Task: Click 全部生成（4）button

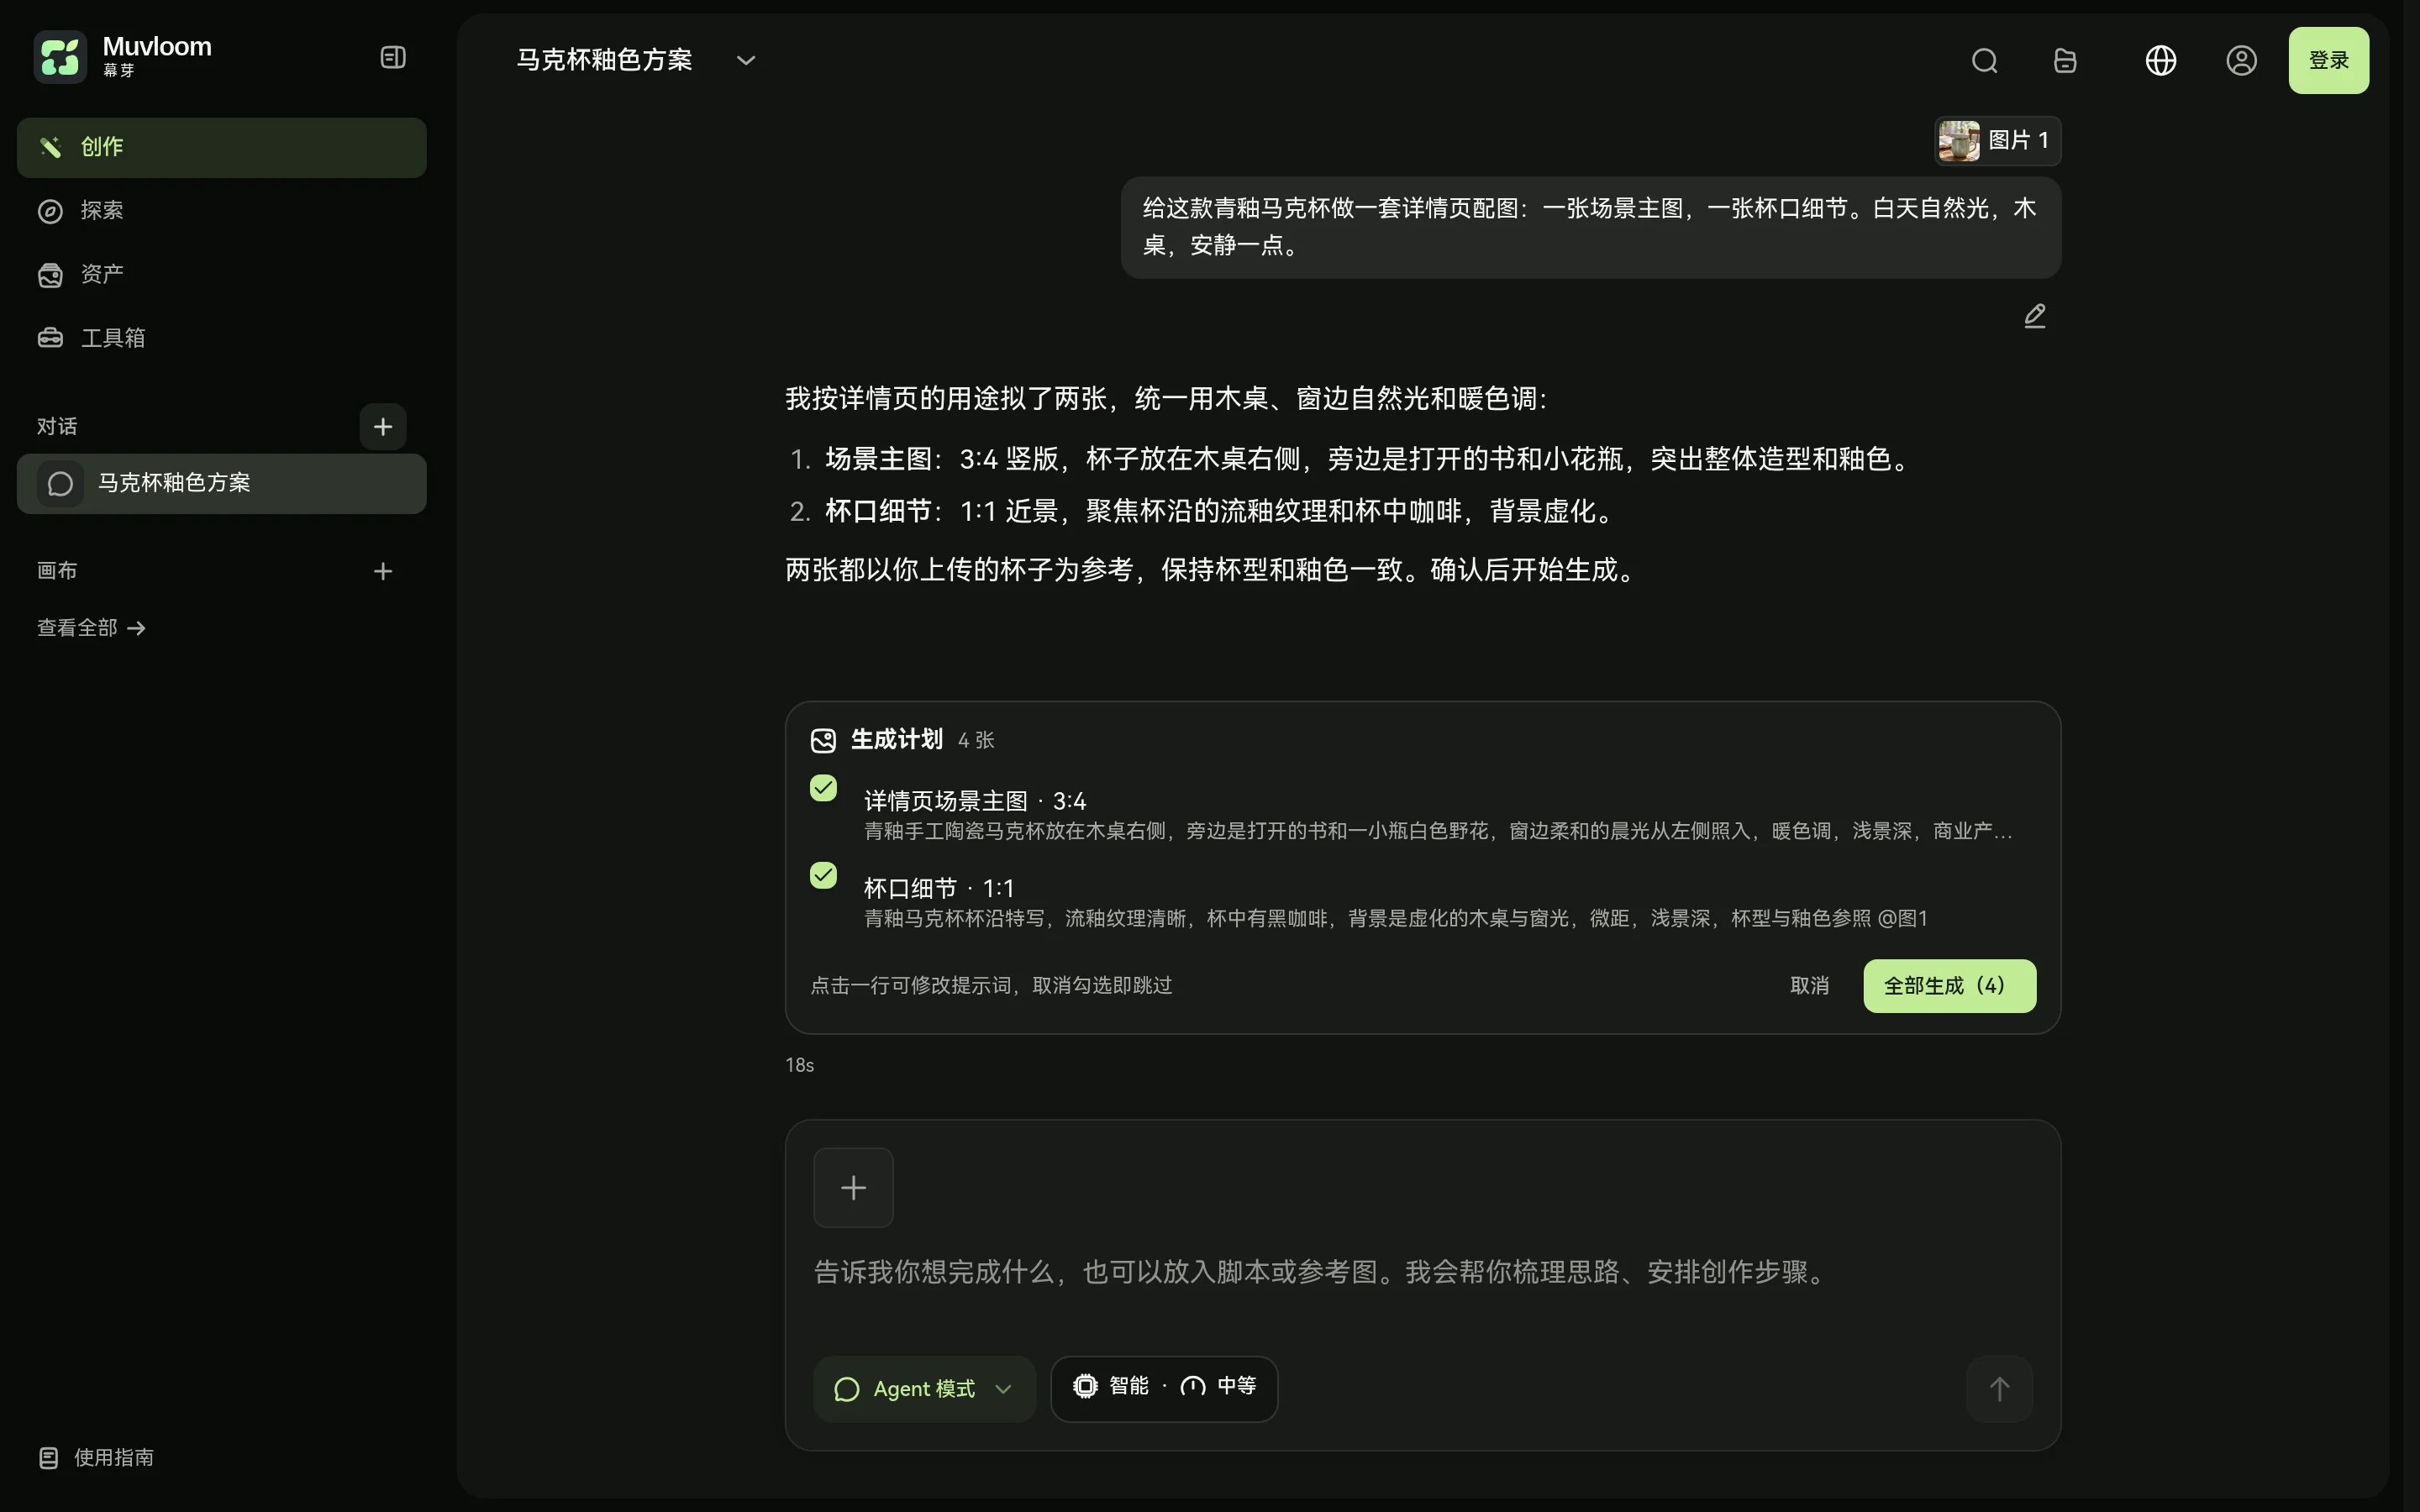Action: tap(1949, 986)
